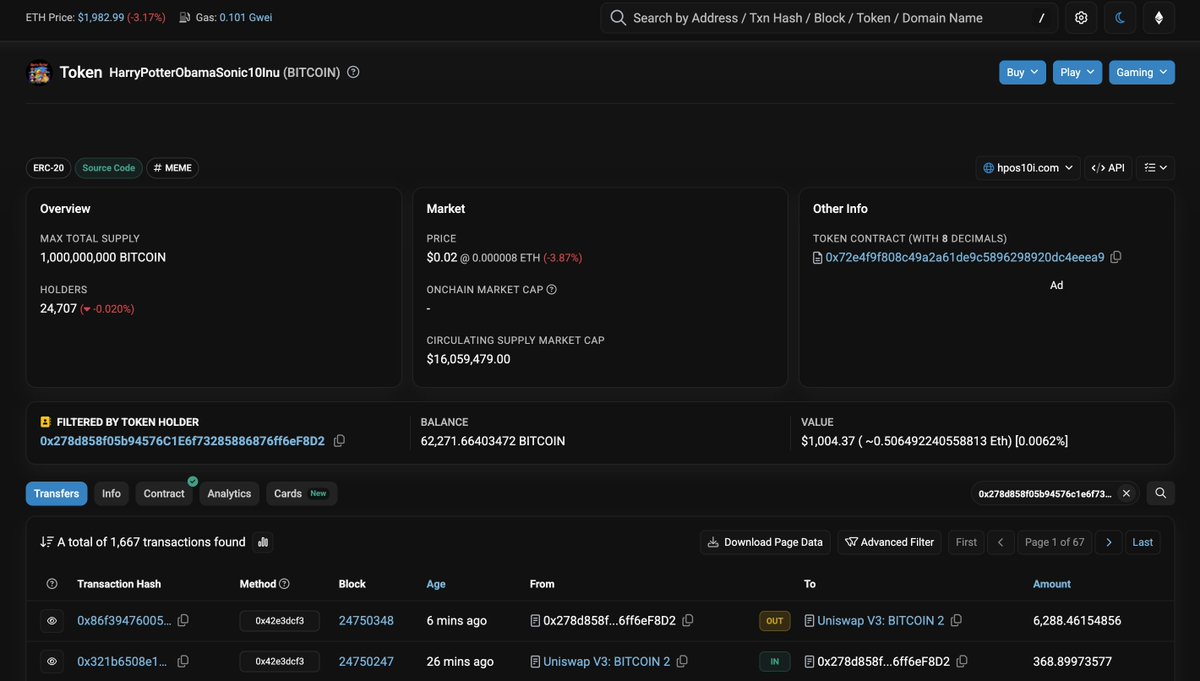Switch to the Analytics tab

(229, 493)
